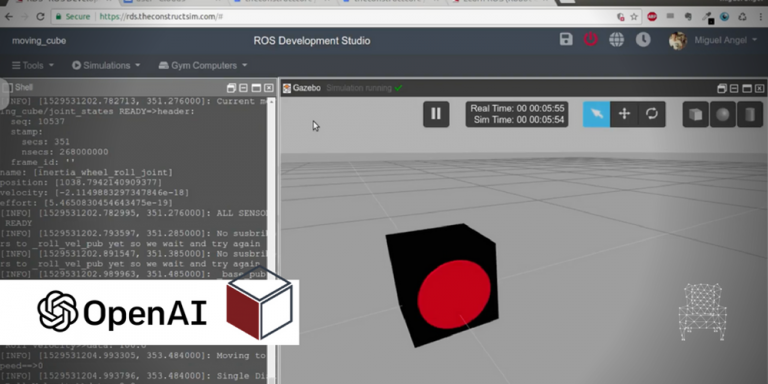
Task: Insert a box shape into the scene
Action: pyautogui.click(x=696, y=114)
